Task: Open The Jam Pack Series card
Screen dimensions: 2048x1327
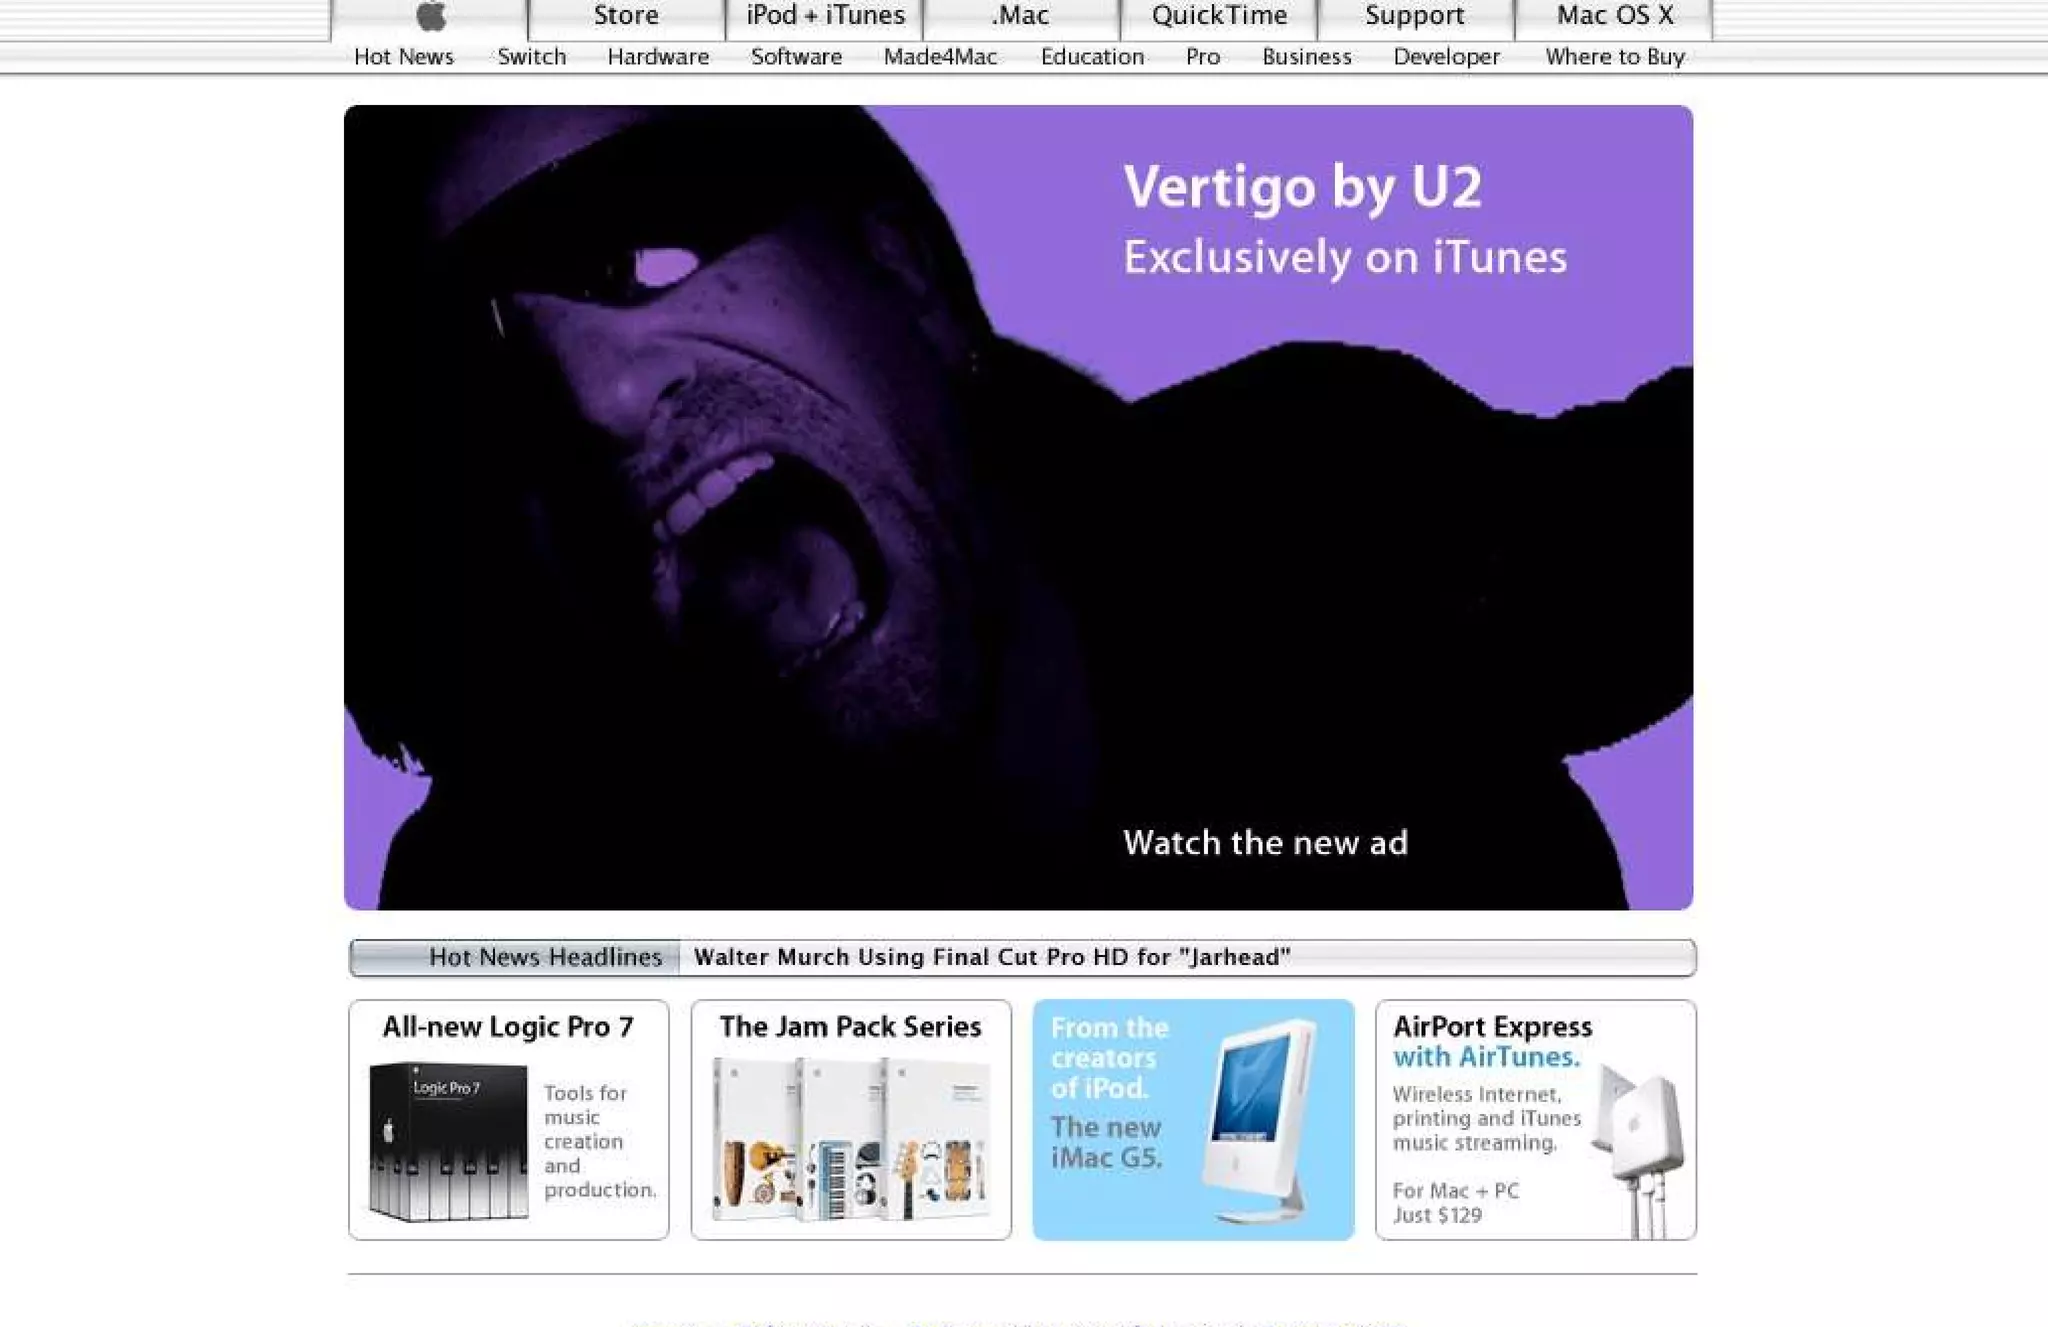Action: [x=851, y=1120]
